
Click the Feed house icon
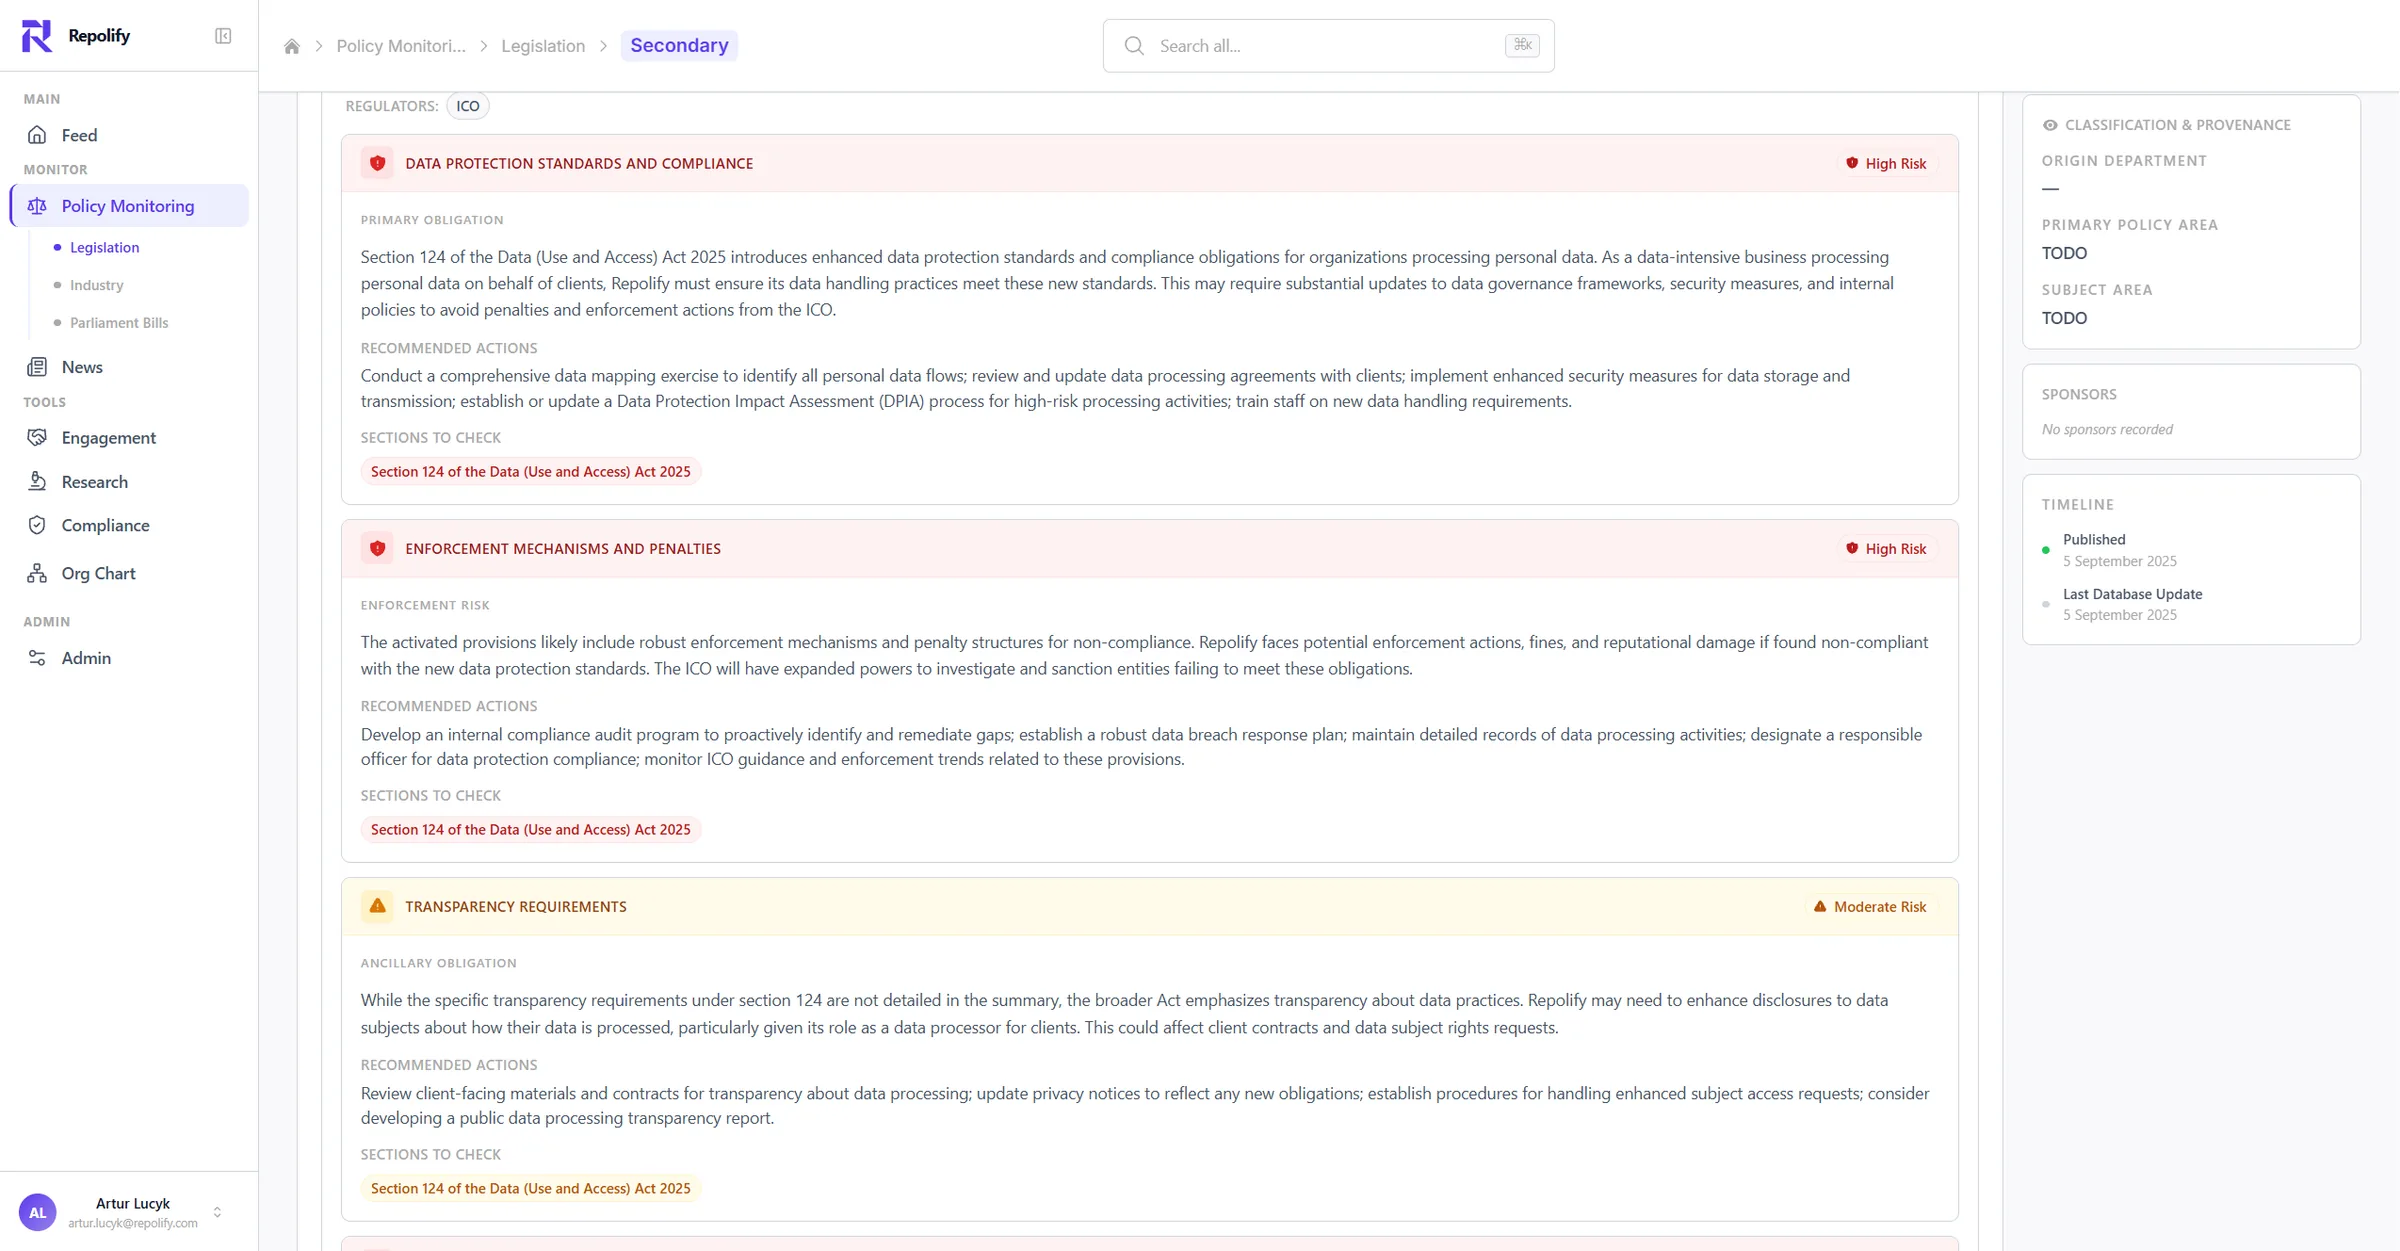(37, 135)
